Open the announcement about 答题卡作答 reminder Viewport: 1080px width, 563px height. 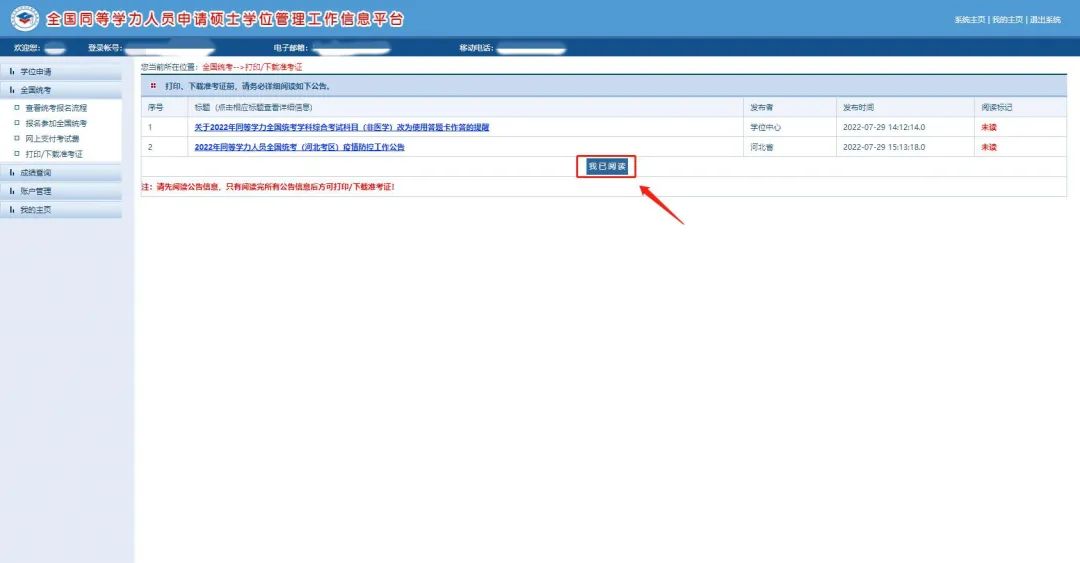(x=341, y=128)
